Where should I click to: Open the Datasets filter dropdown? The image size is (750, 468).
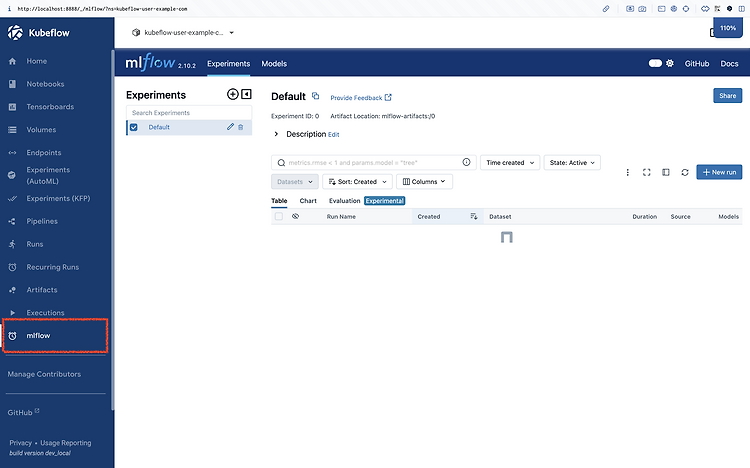click(295, 182)
